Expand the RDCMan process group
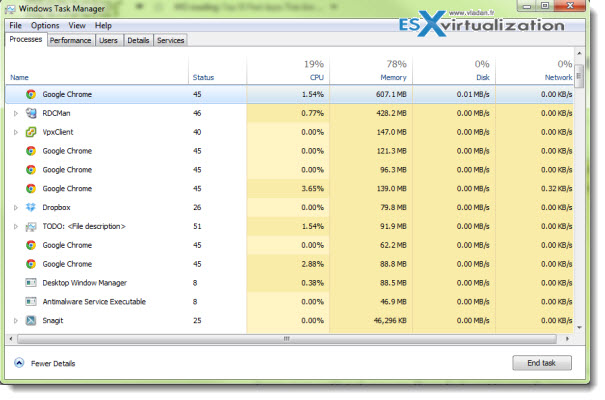Image resolution: width=605 pixels, height=400 pixels. [16, 113]
